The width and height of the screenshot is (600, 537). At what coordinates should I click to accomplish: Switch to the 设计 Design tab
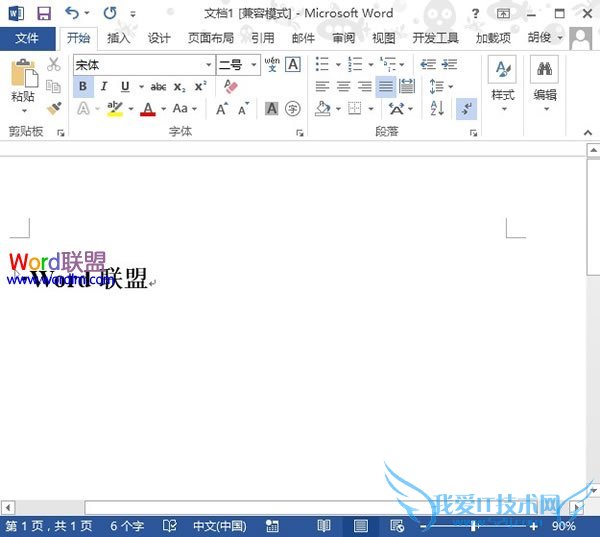pos(159,38)
